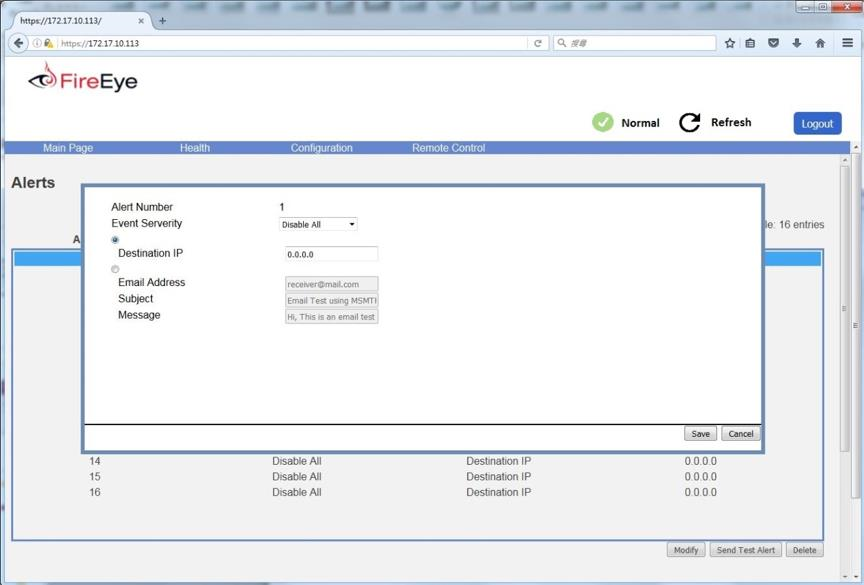Screen dimensions: 864x585
Task: Reload the page using address bar icon
Action: [x=538, y=43]
